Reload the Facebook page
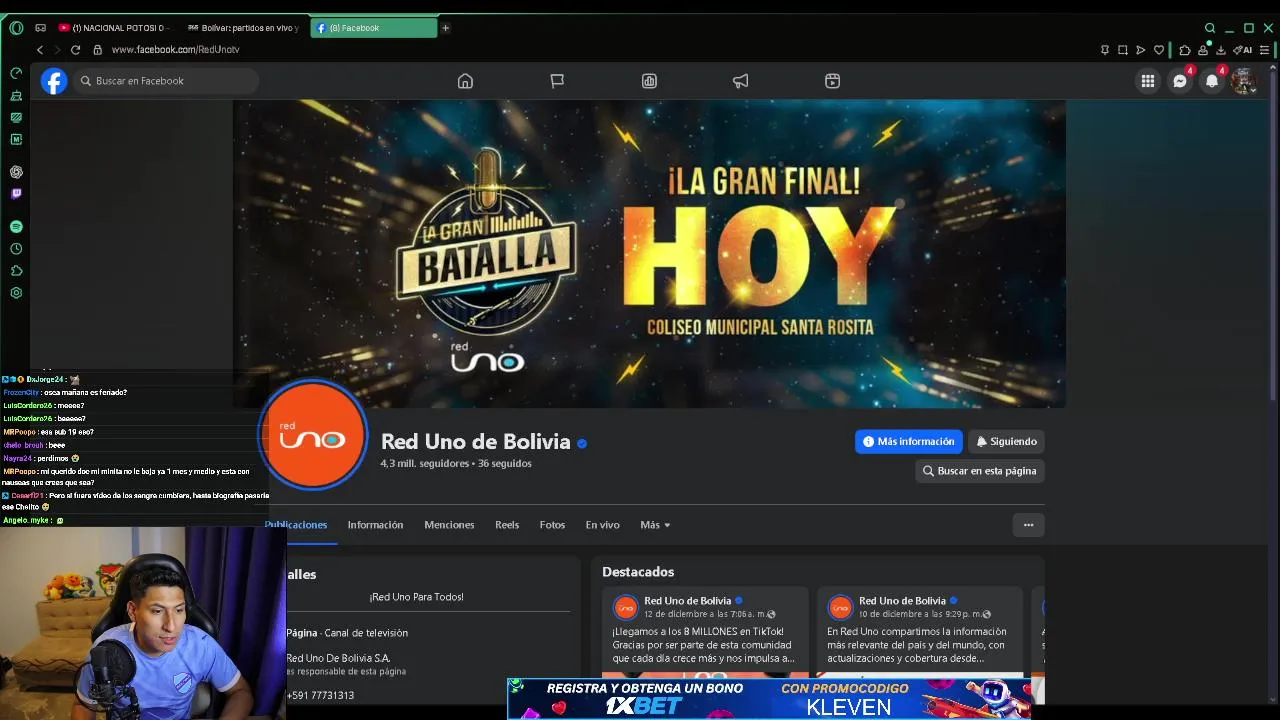1280x720 pixels. tap(75, 50)
